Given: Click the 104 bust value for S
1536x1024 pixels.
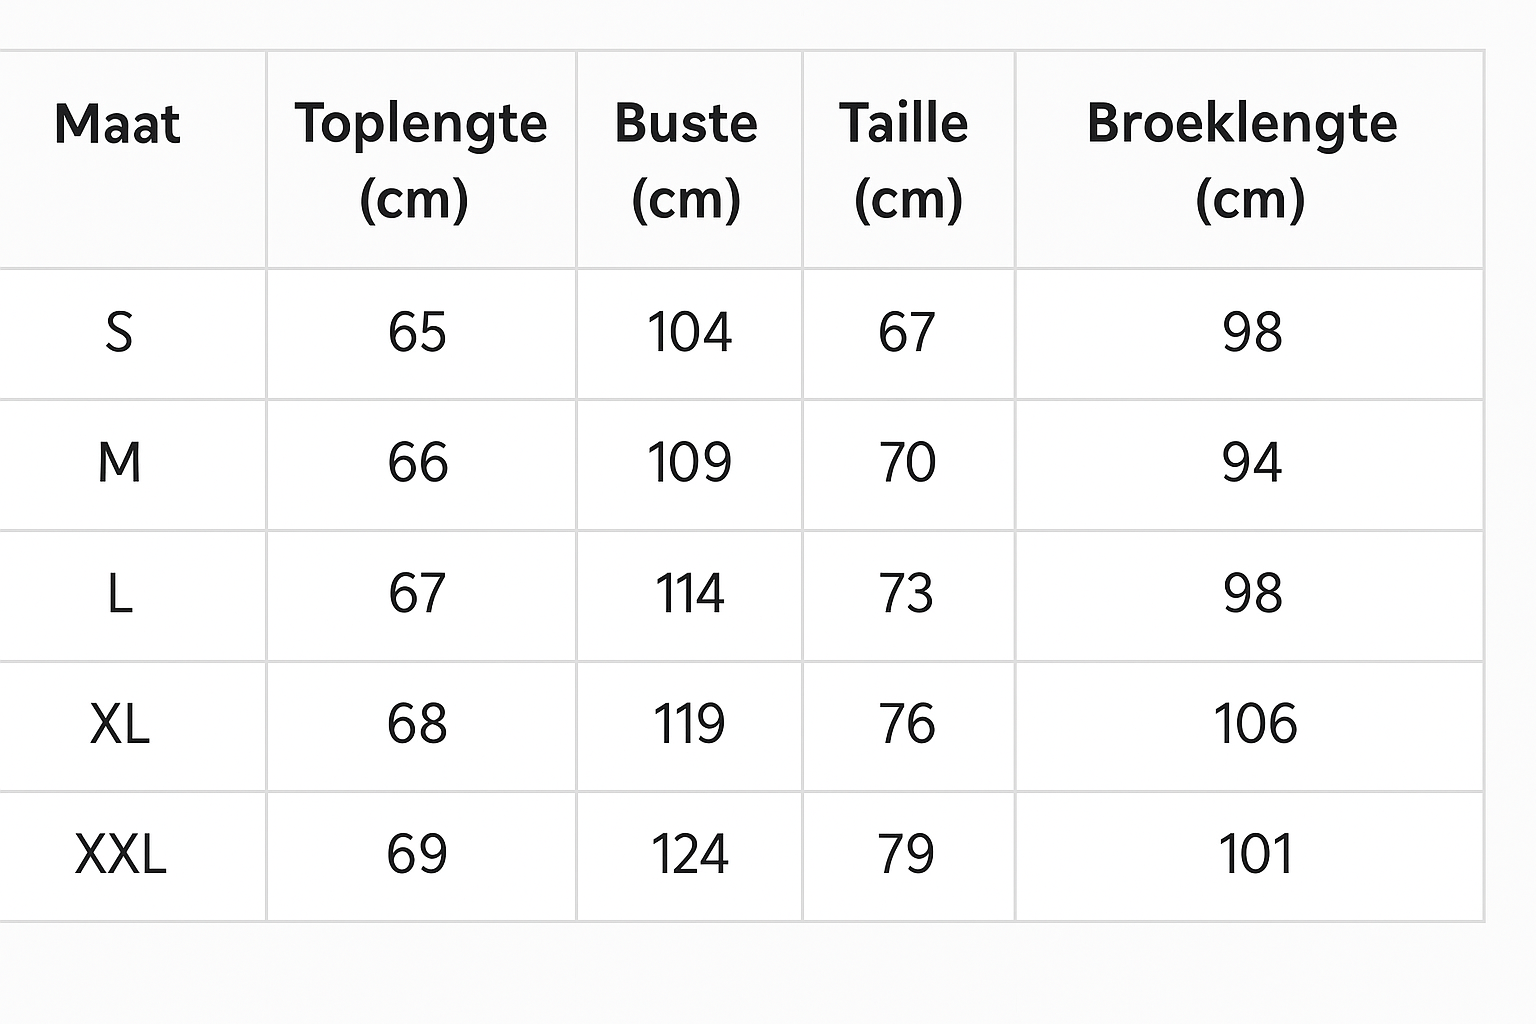Looking at the screenshot, I should point(689,333).
